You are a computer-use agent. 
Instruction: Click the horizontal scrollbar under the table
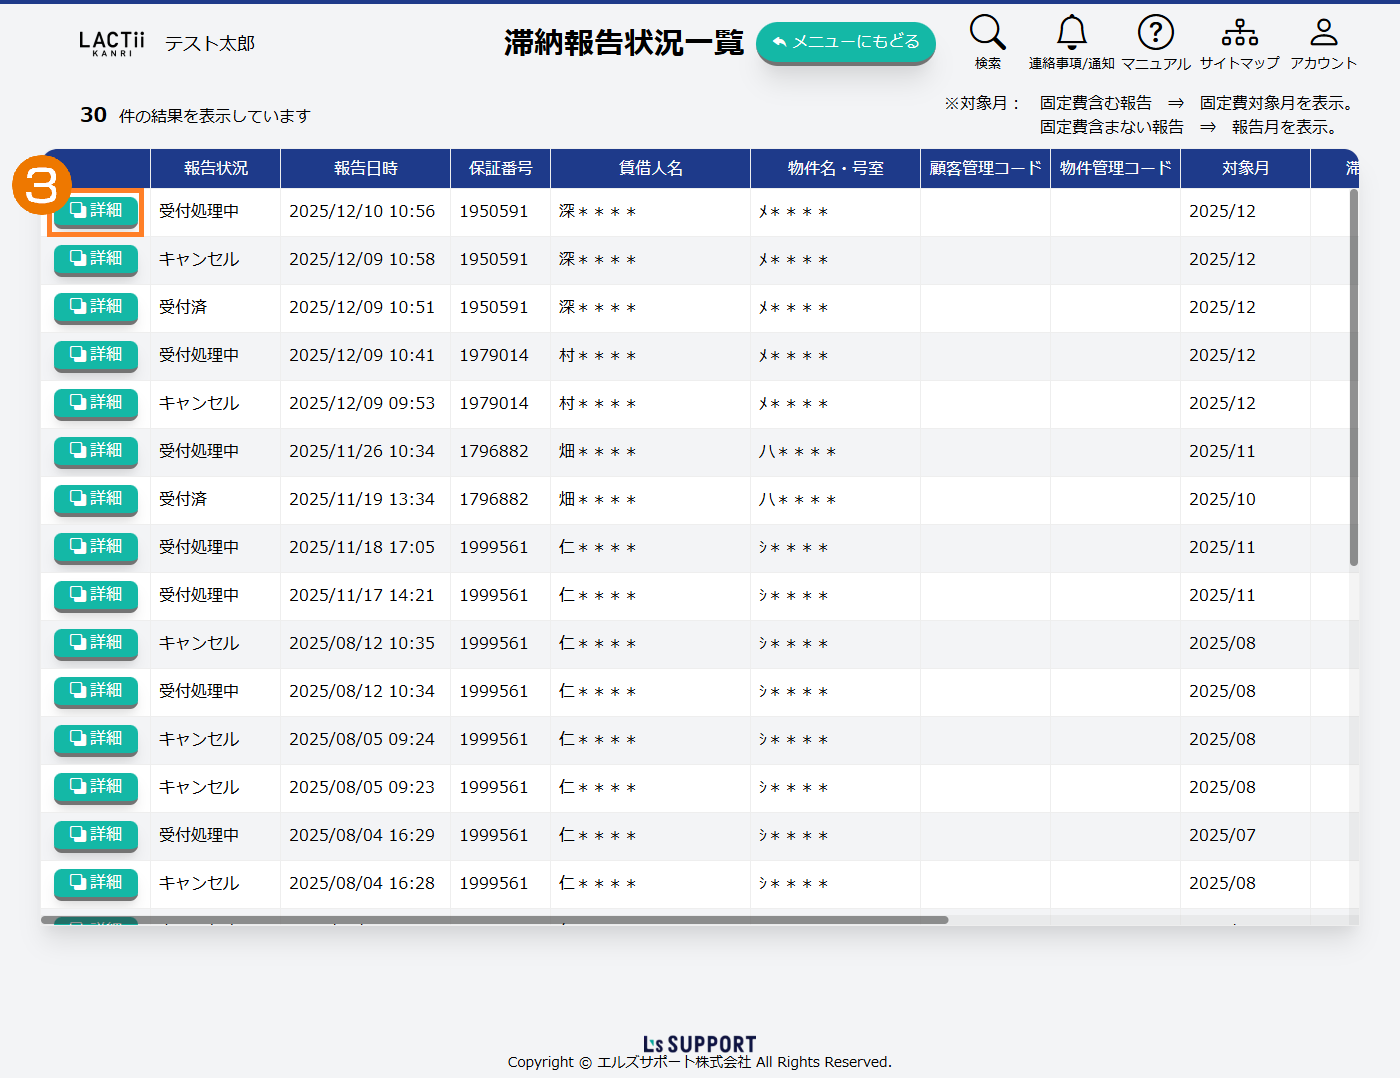[x=495, y=920]
